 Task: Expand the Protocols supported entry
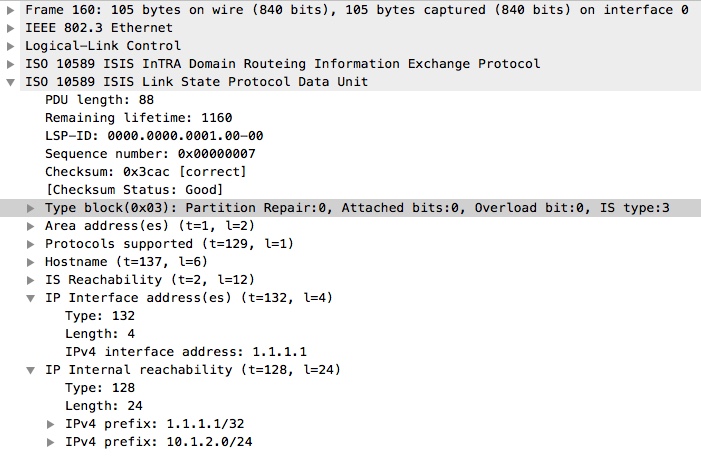(x=31, y=244)
